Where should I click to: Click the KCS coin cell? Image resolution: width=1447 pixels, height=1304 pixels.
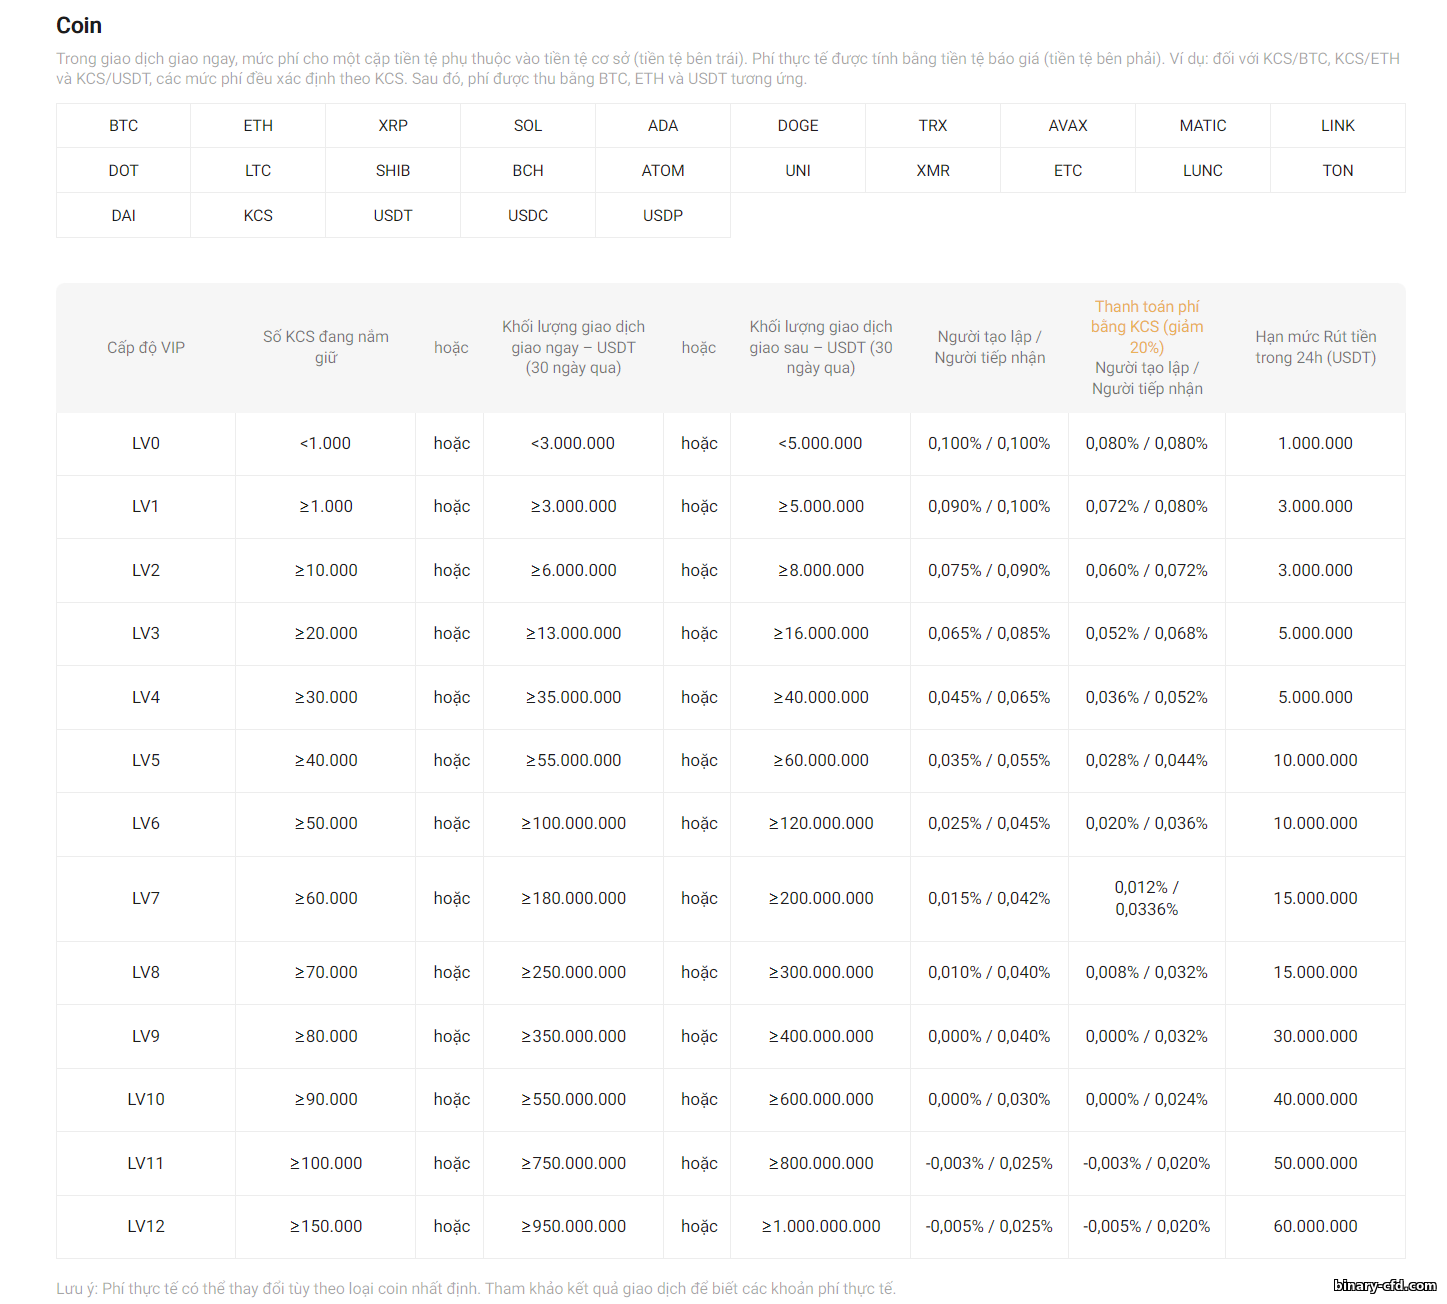click(258, 216)
